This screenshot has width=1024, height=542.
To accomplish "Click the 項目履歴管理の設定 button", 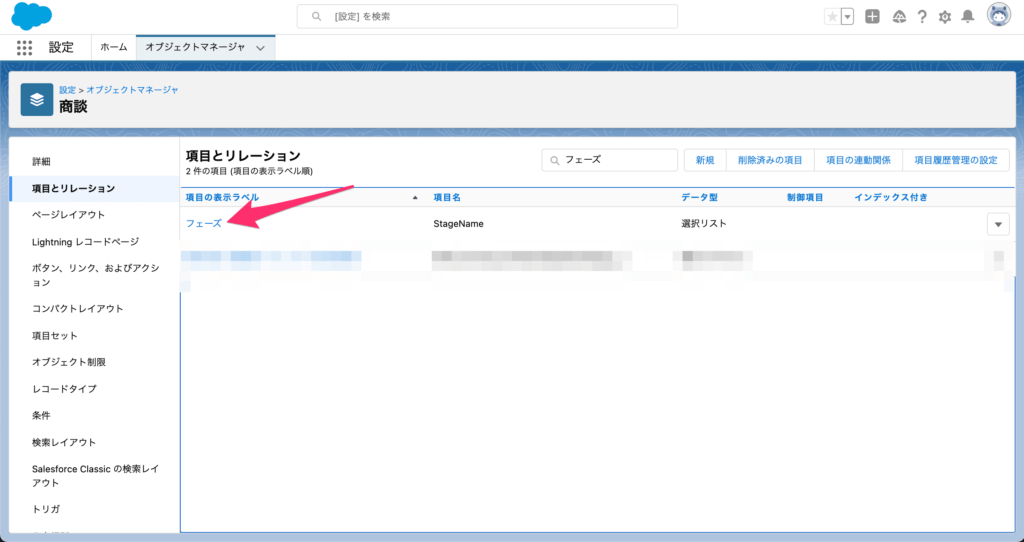I will (x=956, y=160).
